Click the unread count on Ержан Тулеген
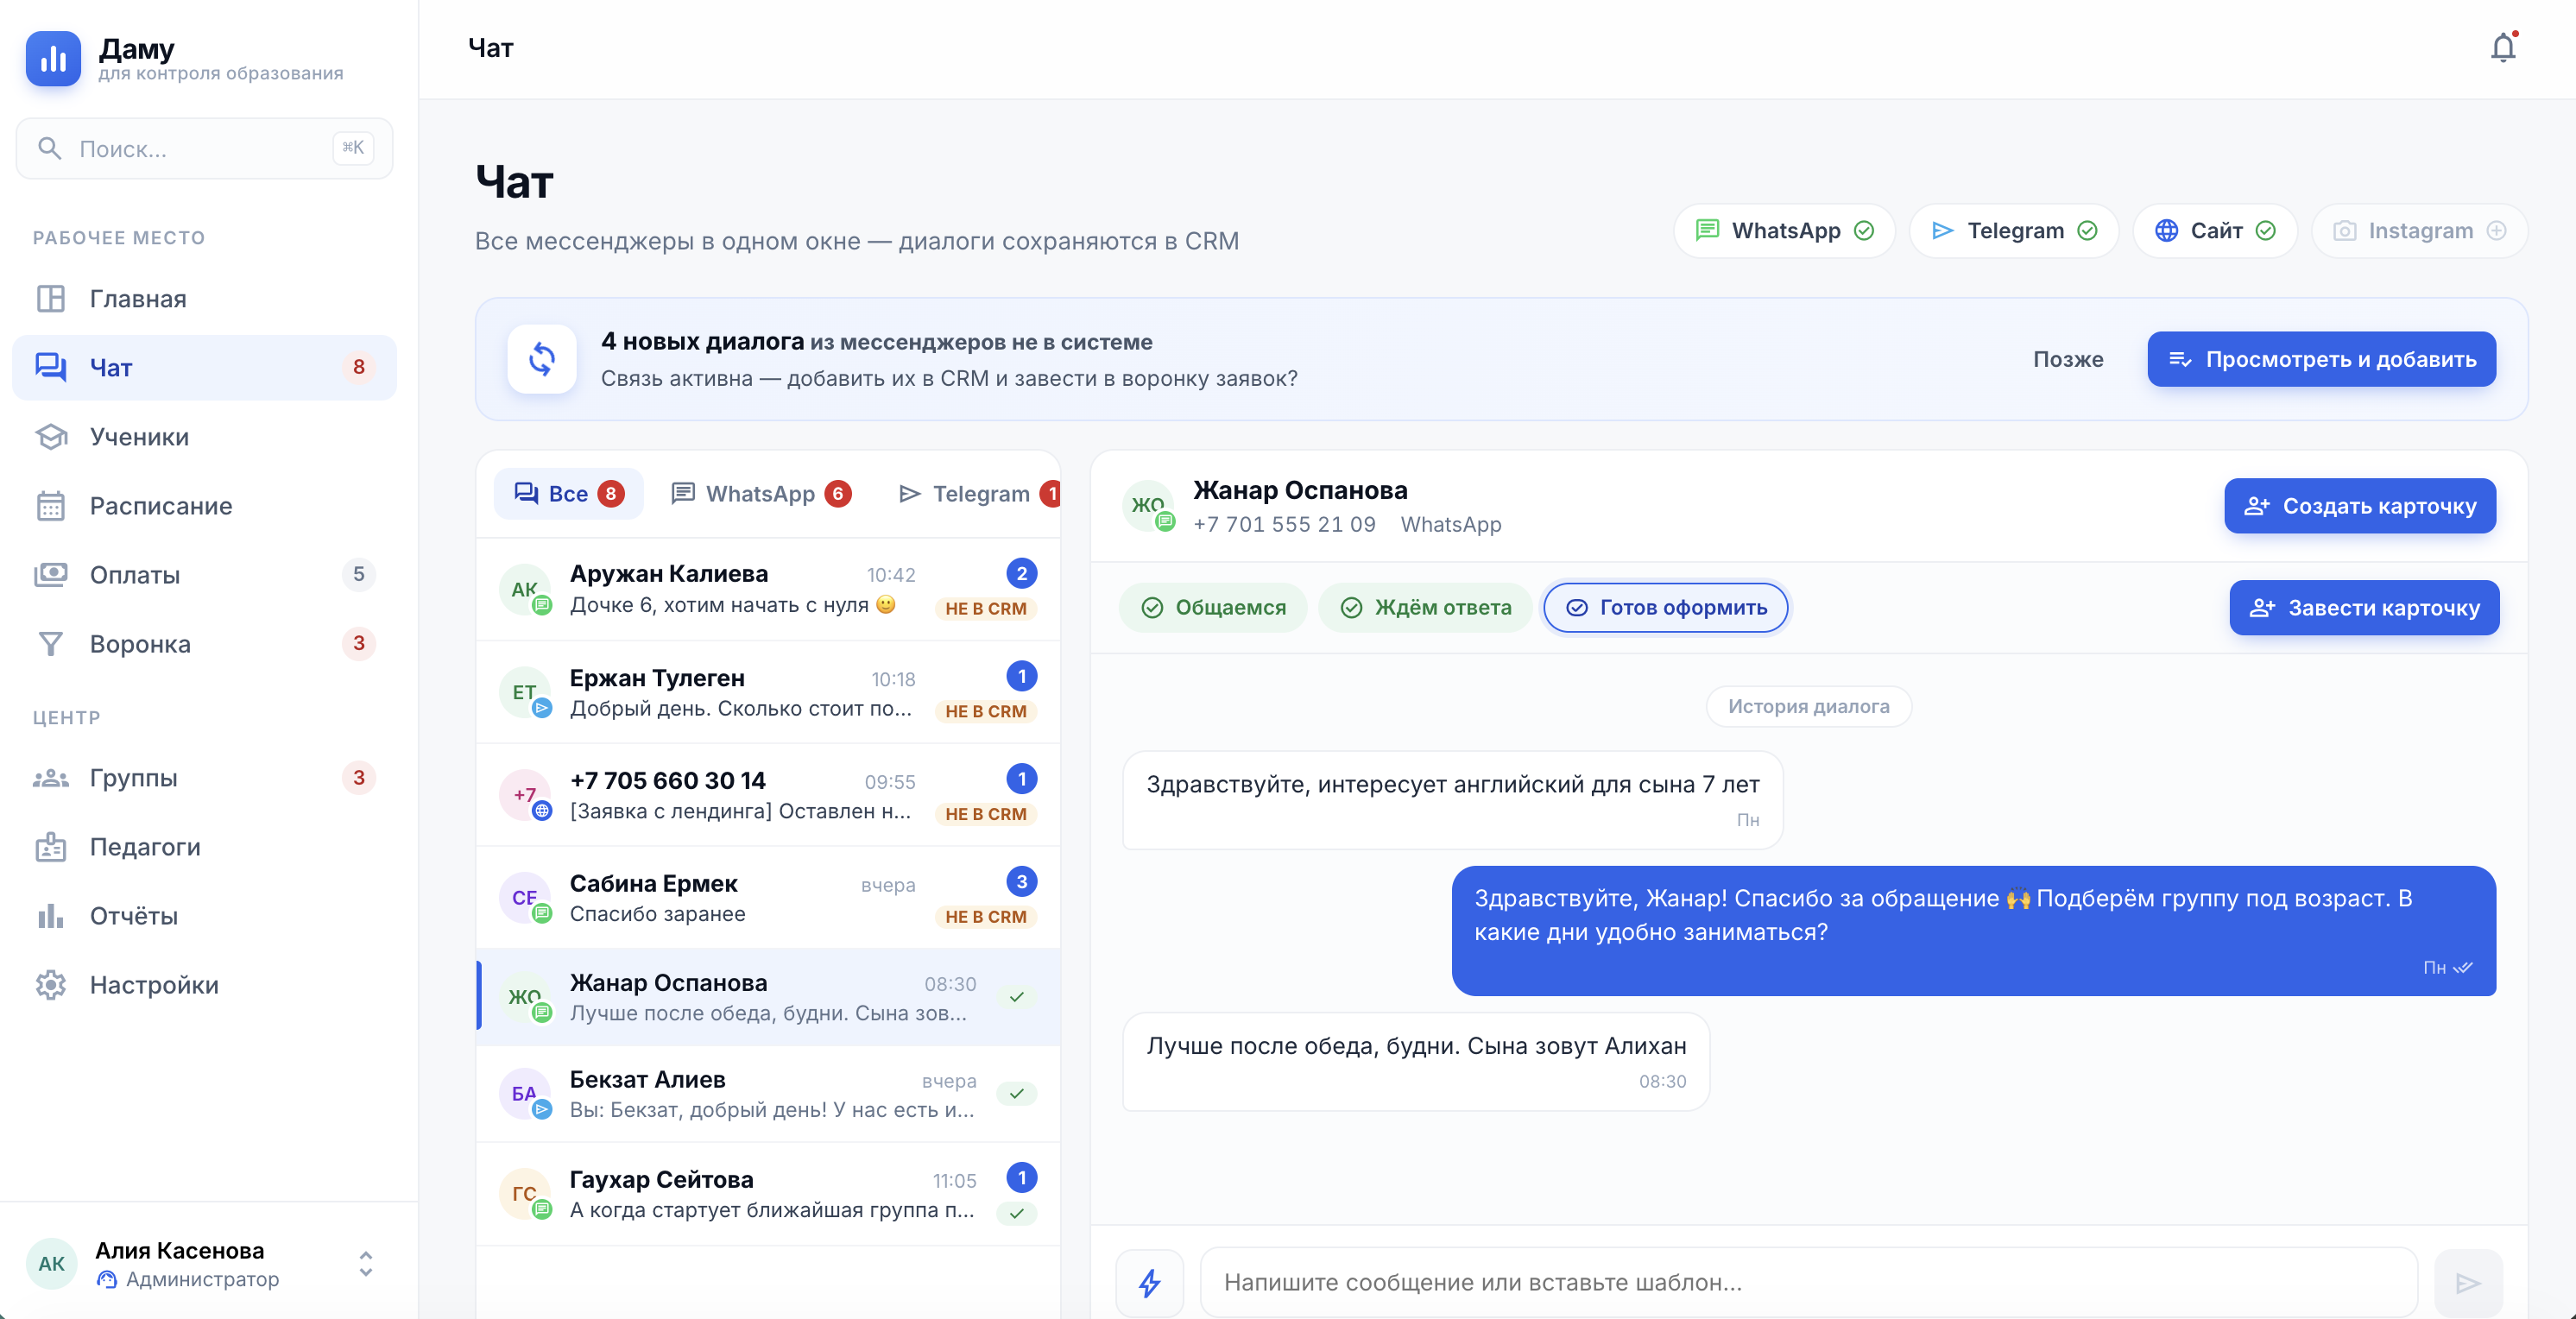This screenshot has width=2576, height=1319. [1021, 677]
